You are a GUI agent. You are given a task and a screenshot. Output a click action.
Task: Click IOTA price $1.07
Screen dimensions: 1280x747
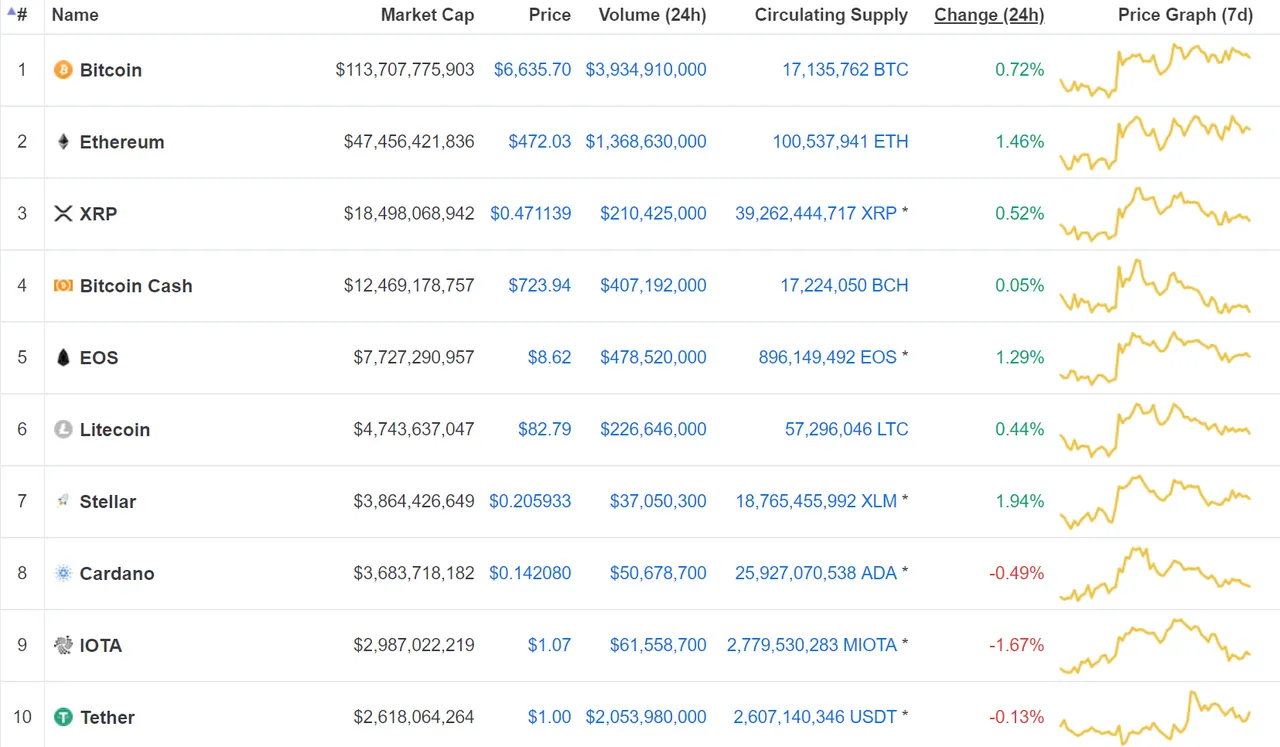(x=550, y=646)
